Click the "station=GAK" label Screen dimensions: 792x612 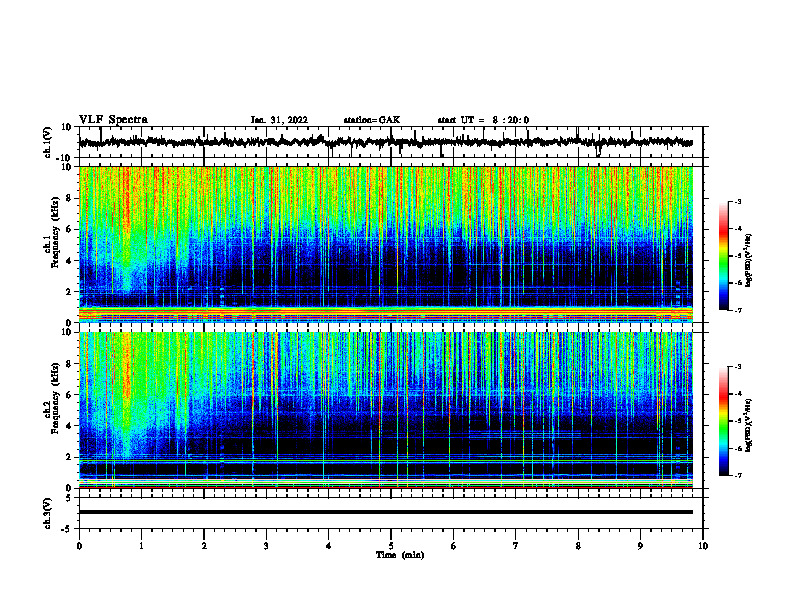pos(372,120)
